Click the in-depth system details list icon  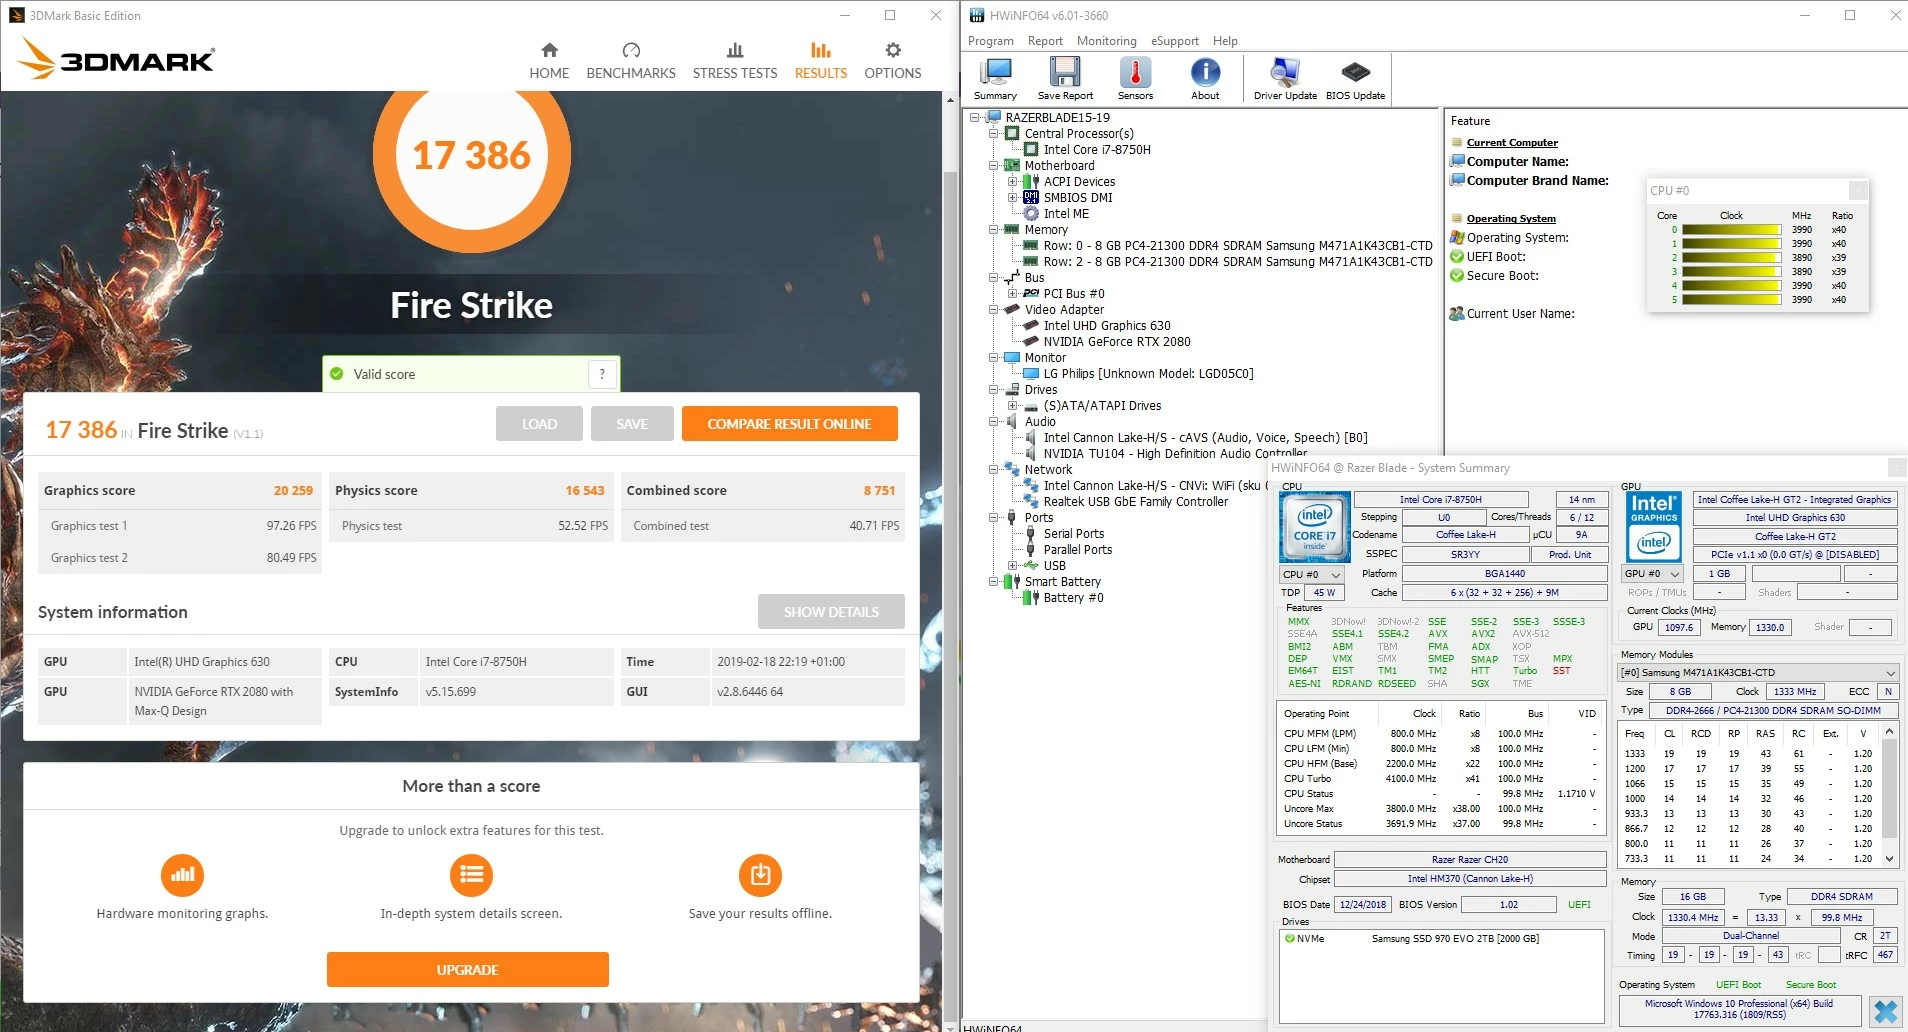pos(471,875)
